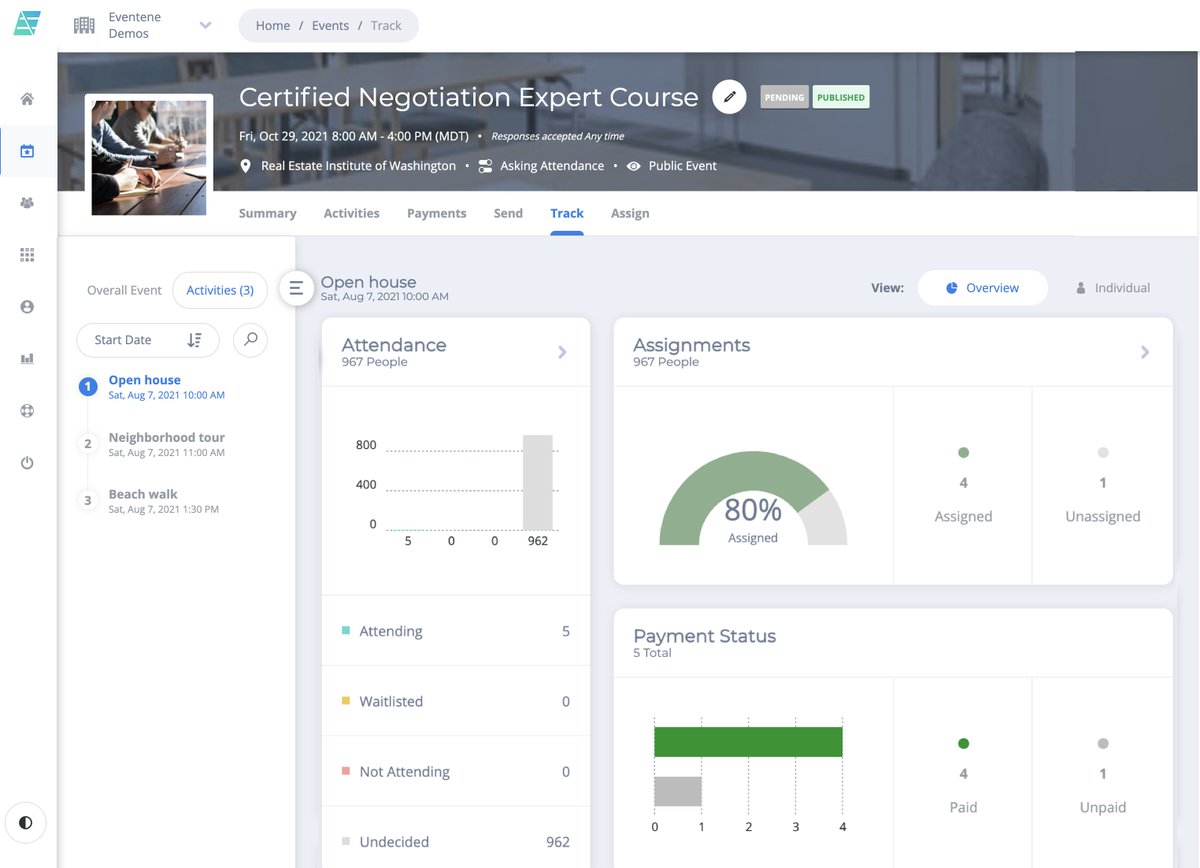Click the green Paid bar
The image size is (1200, 868).
click(748, 742)
